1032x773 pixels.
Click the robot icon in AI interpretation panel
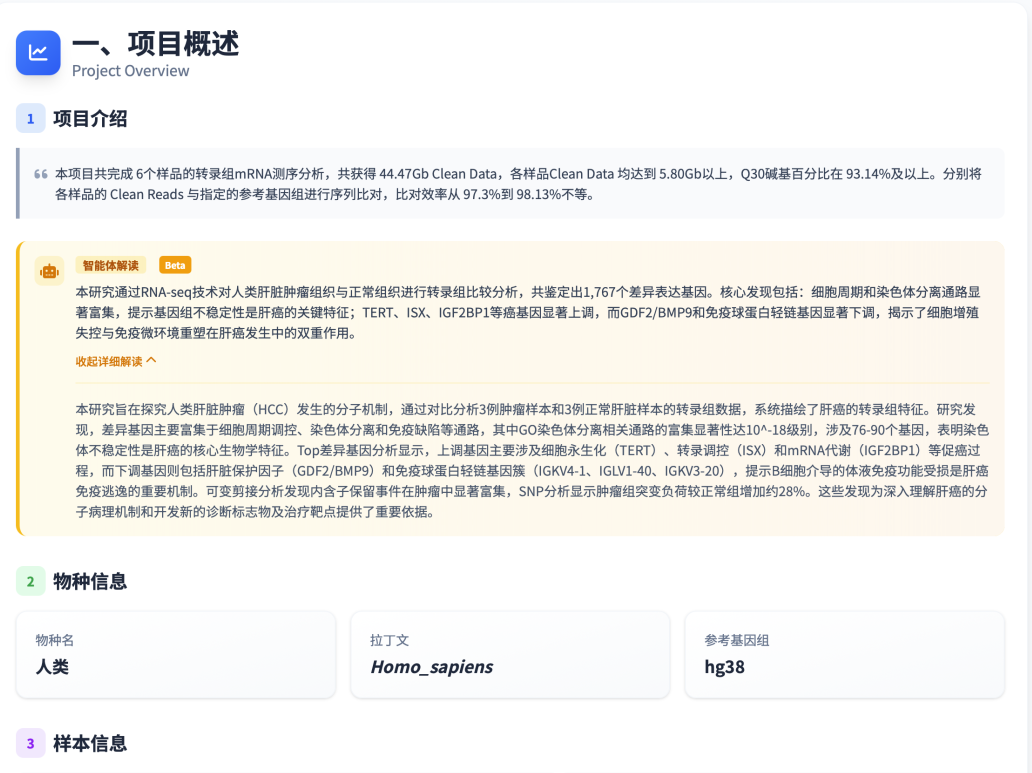(x=49, y=271)
